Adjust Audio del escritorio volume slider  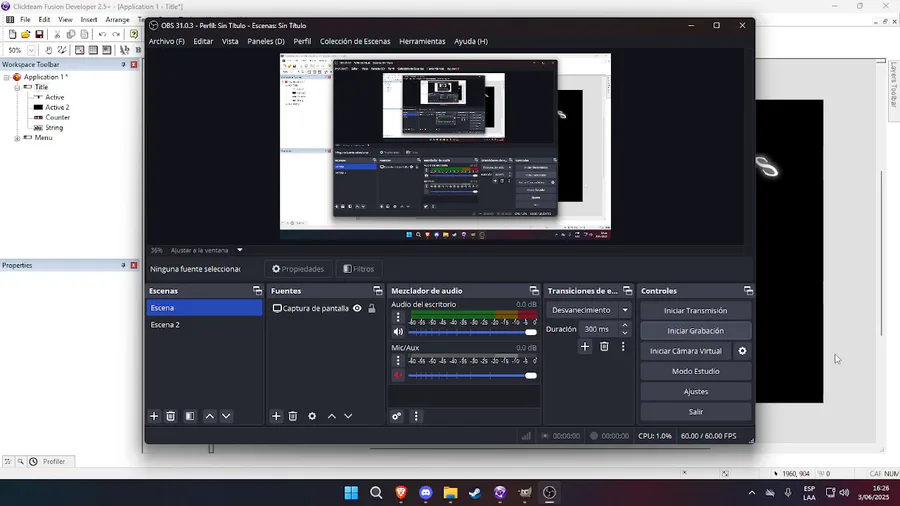tap(472, 332)
